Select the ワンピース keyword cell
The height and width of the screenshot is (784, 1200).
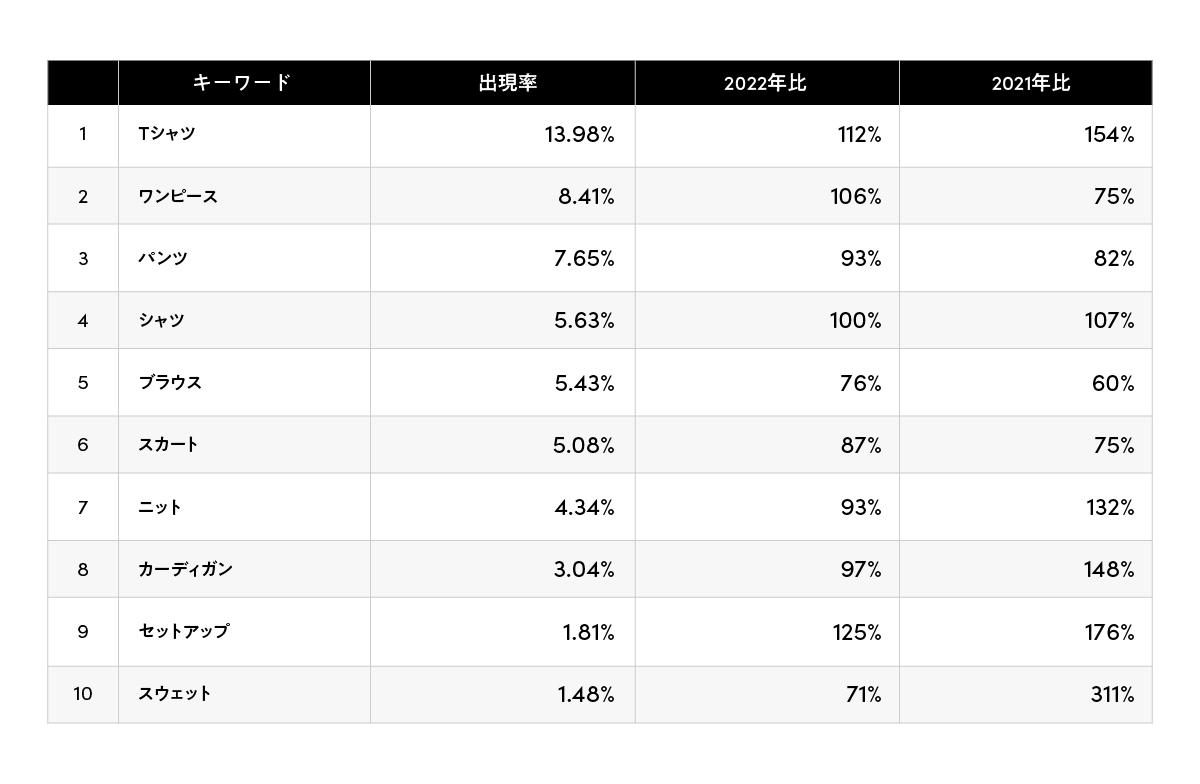[x=178, y=196]
